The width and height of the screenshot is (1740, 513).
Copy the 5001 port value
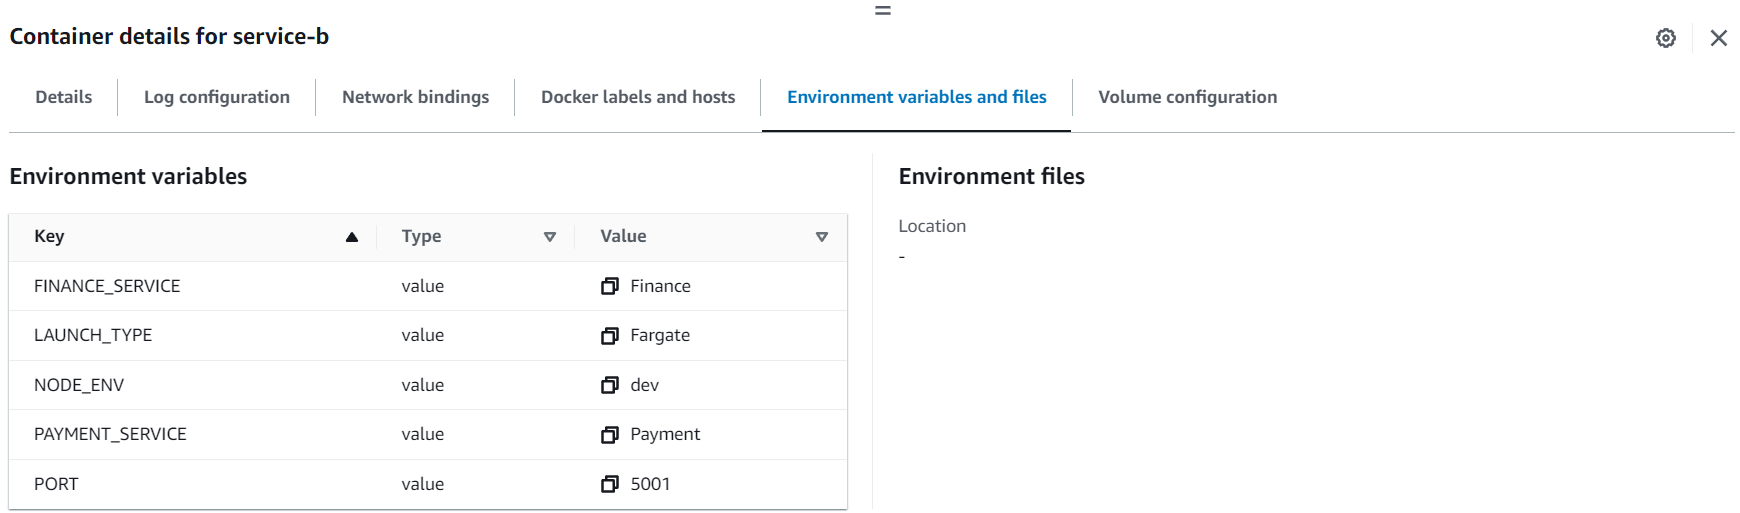click(609, 484)
